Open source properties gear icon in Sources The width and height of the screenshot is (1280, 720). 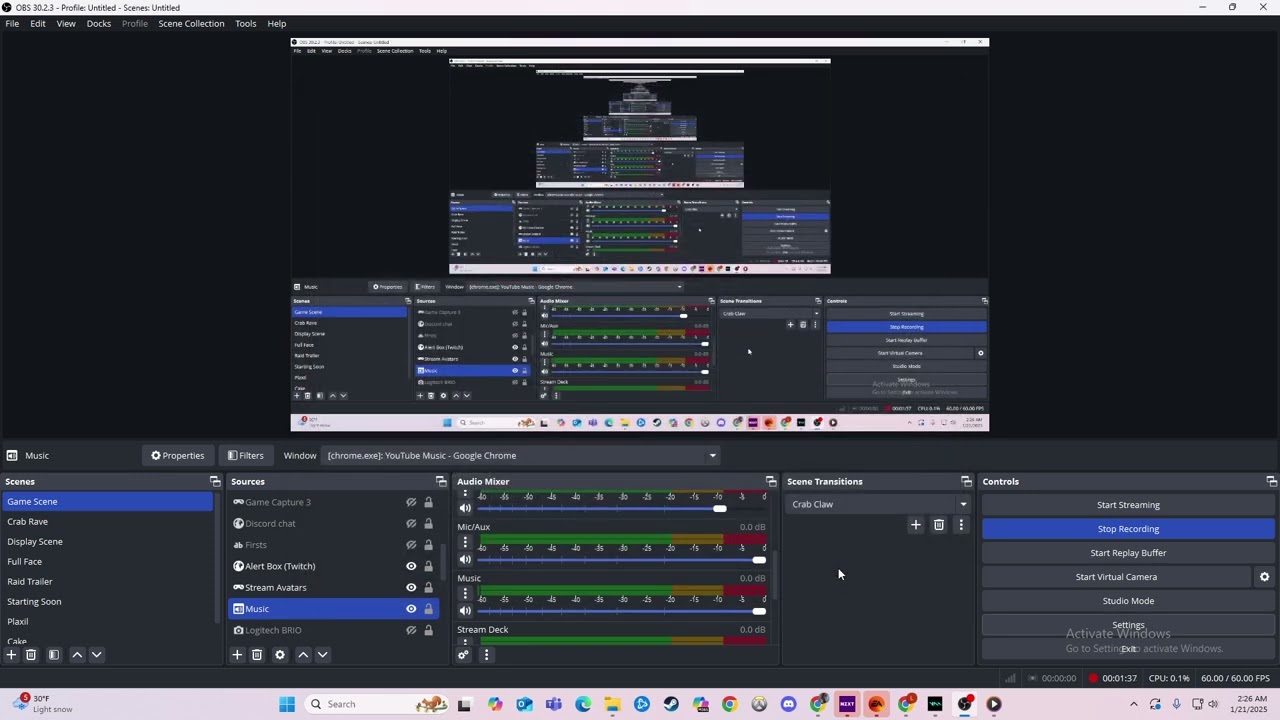click(x=280, y=655)
